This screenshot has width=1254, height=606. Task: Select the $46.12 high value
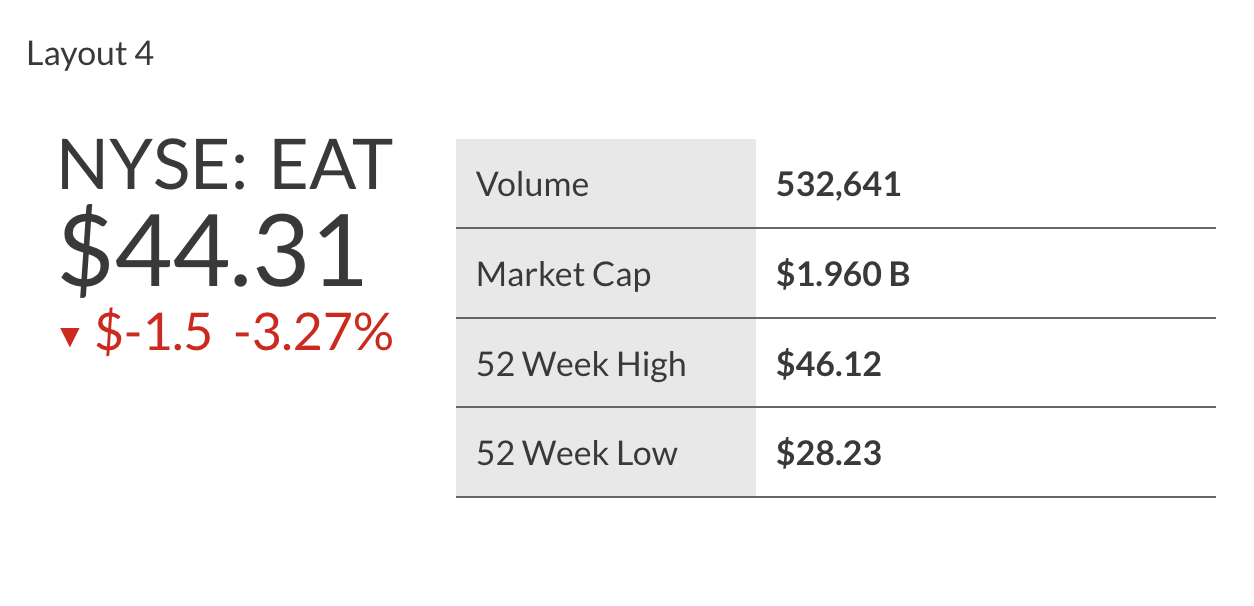click(829, 364)
